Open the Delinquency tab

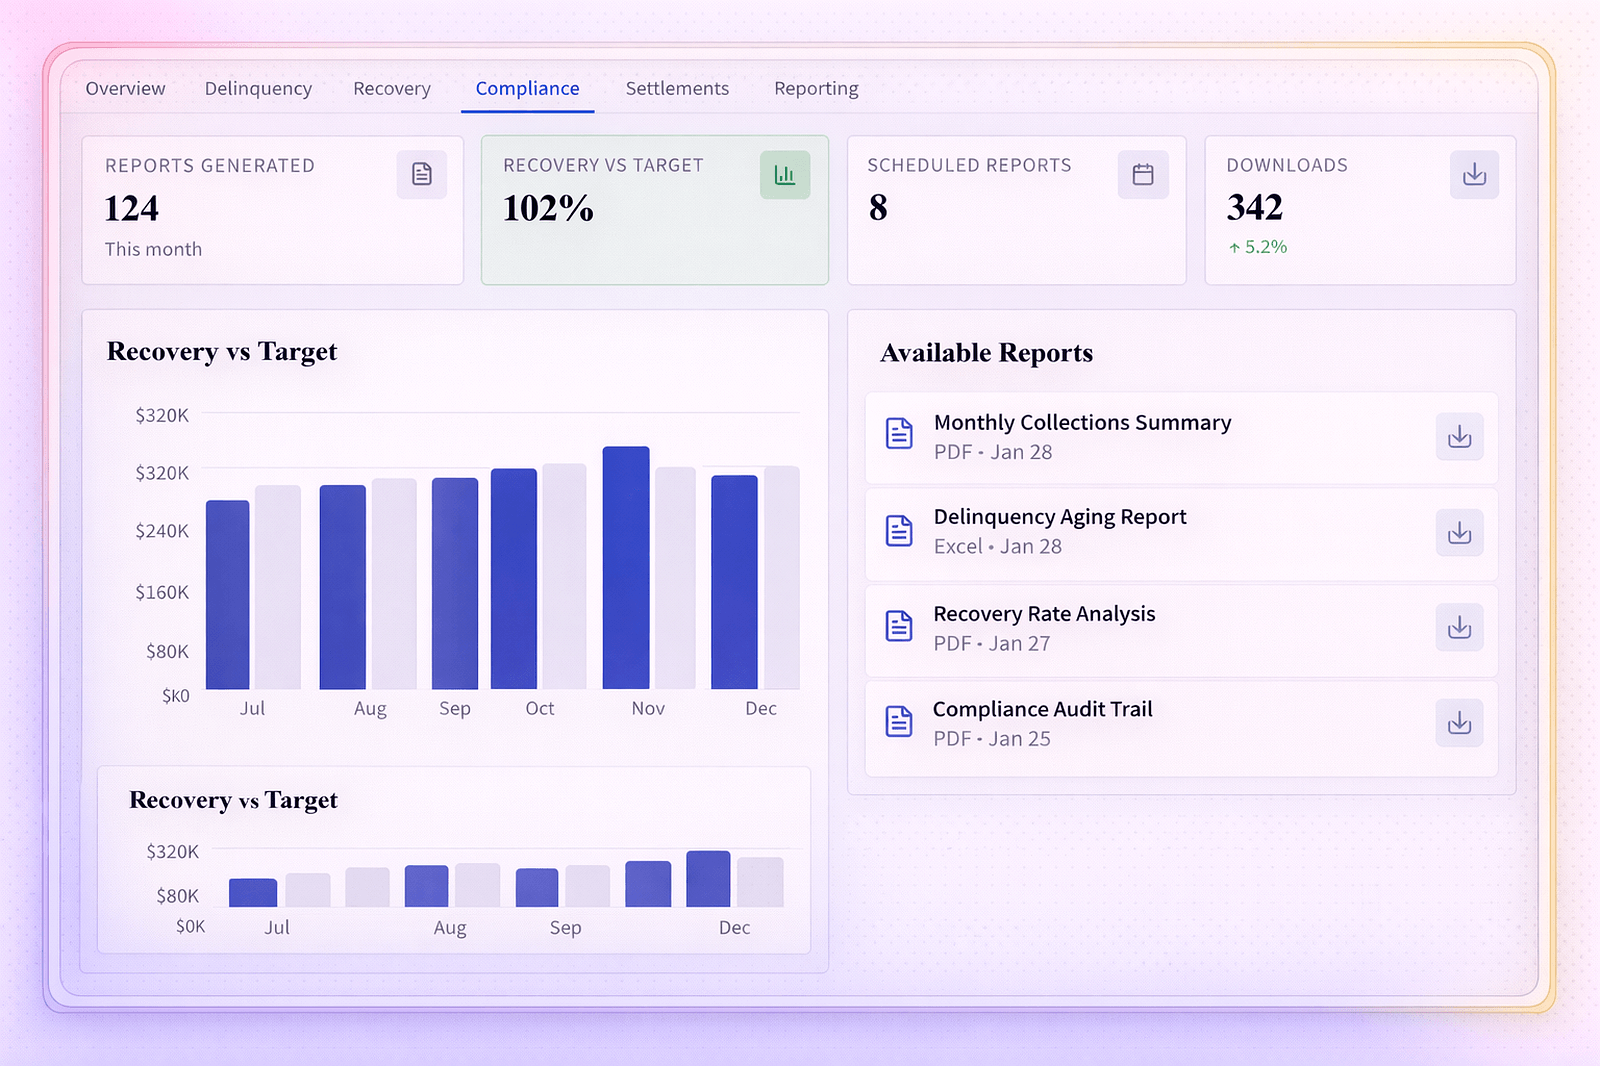point(258,88)
